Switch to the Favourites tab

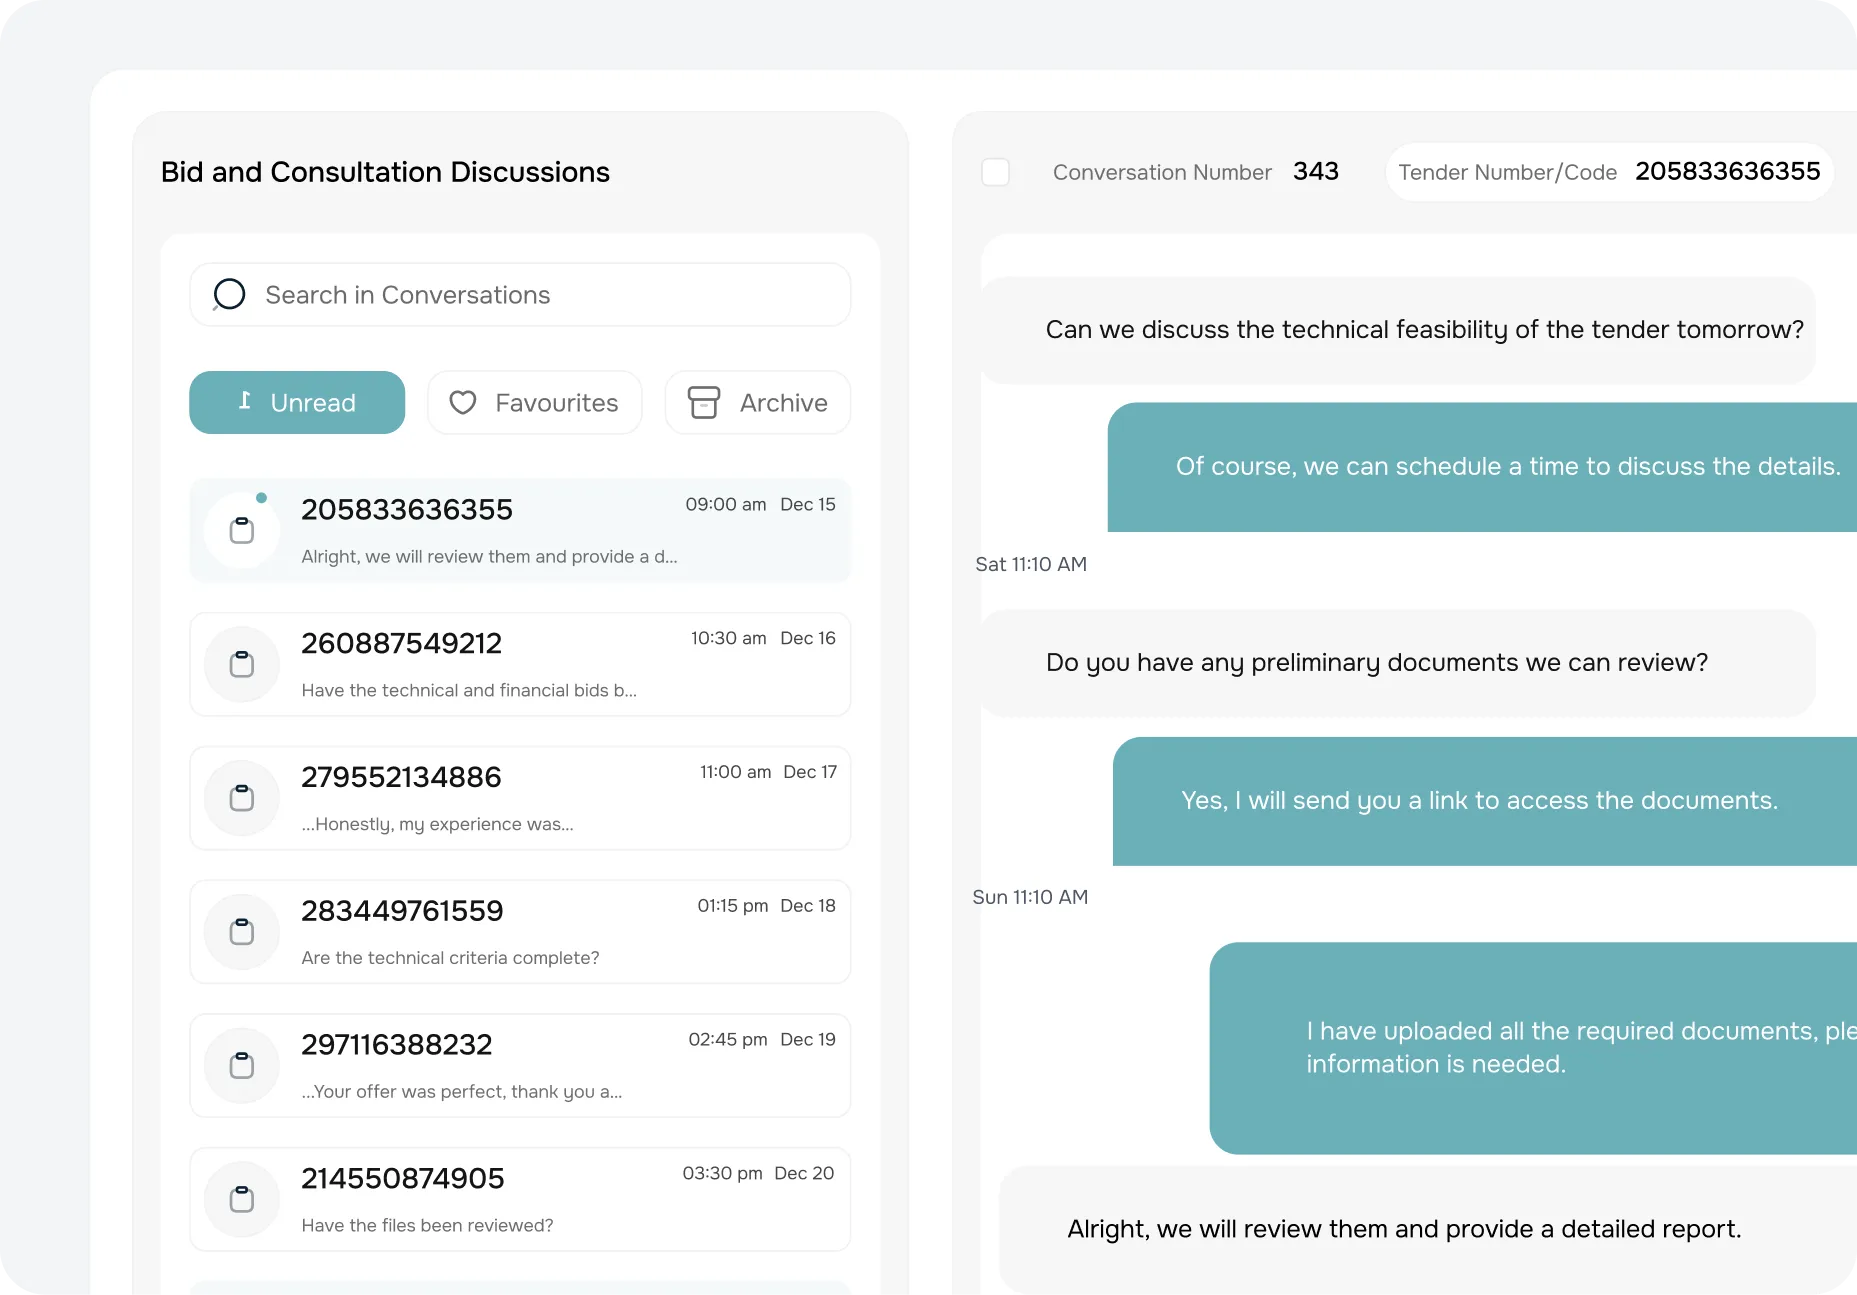point(535,402)
